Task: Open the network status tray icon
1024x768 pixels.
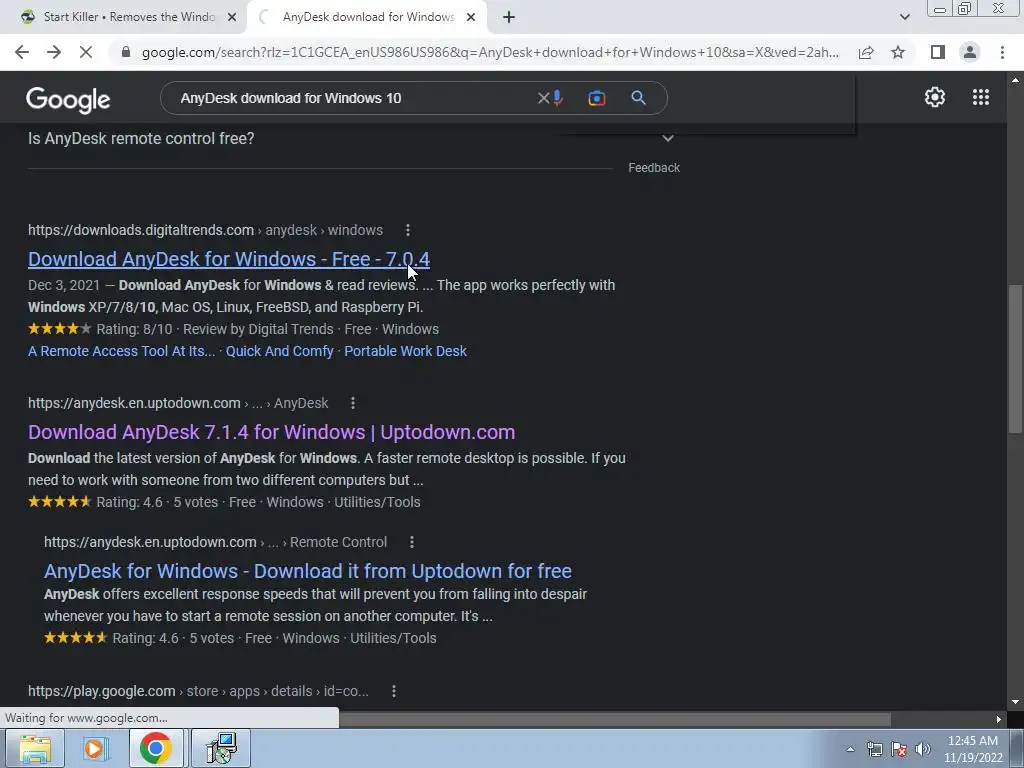Action: 874,749
